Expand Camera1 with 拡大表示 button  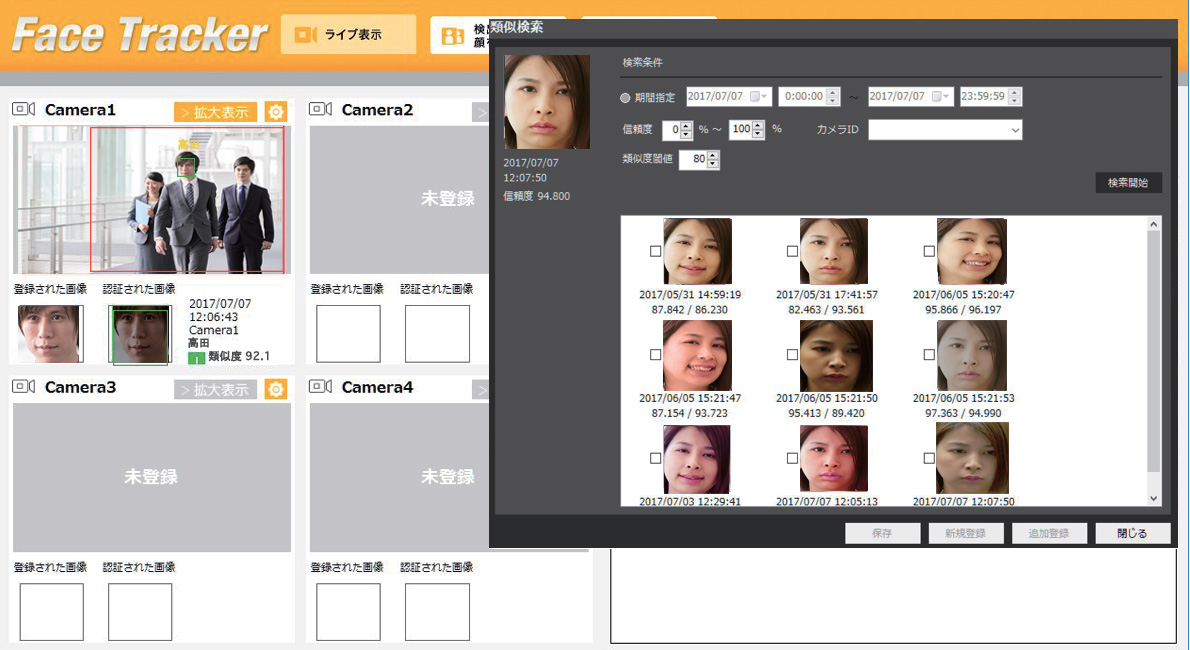coord(216,112)
